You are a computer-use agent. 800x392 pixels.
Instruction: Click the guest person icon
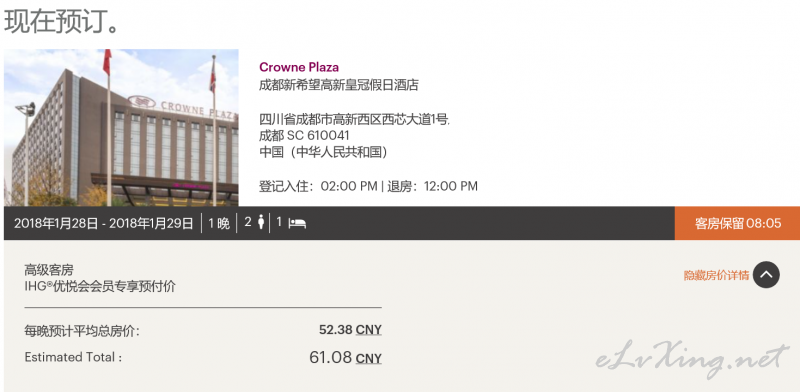261,223
